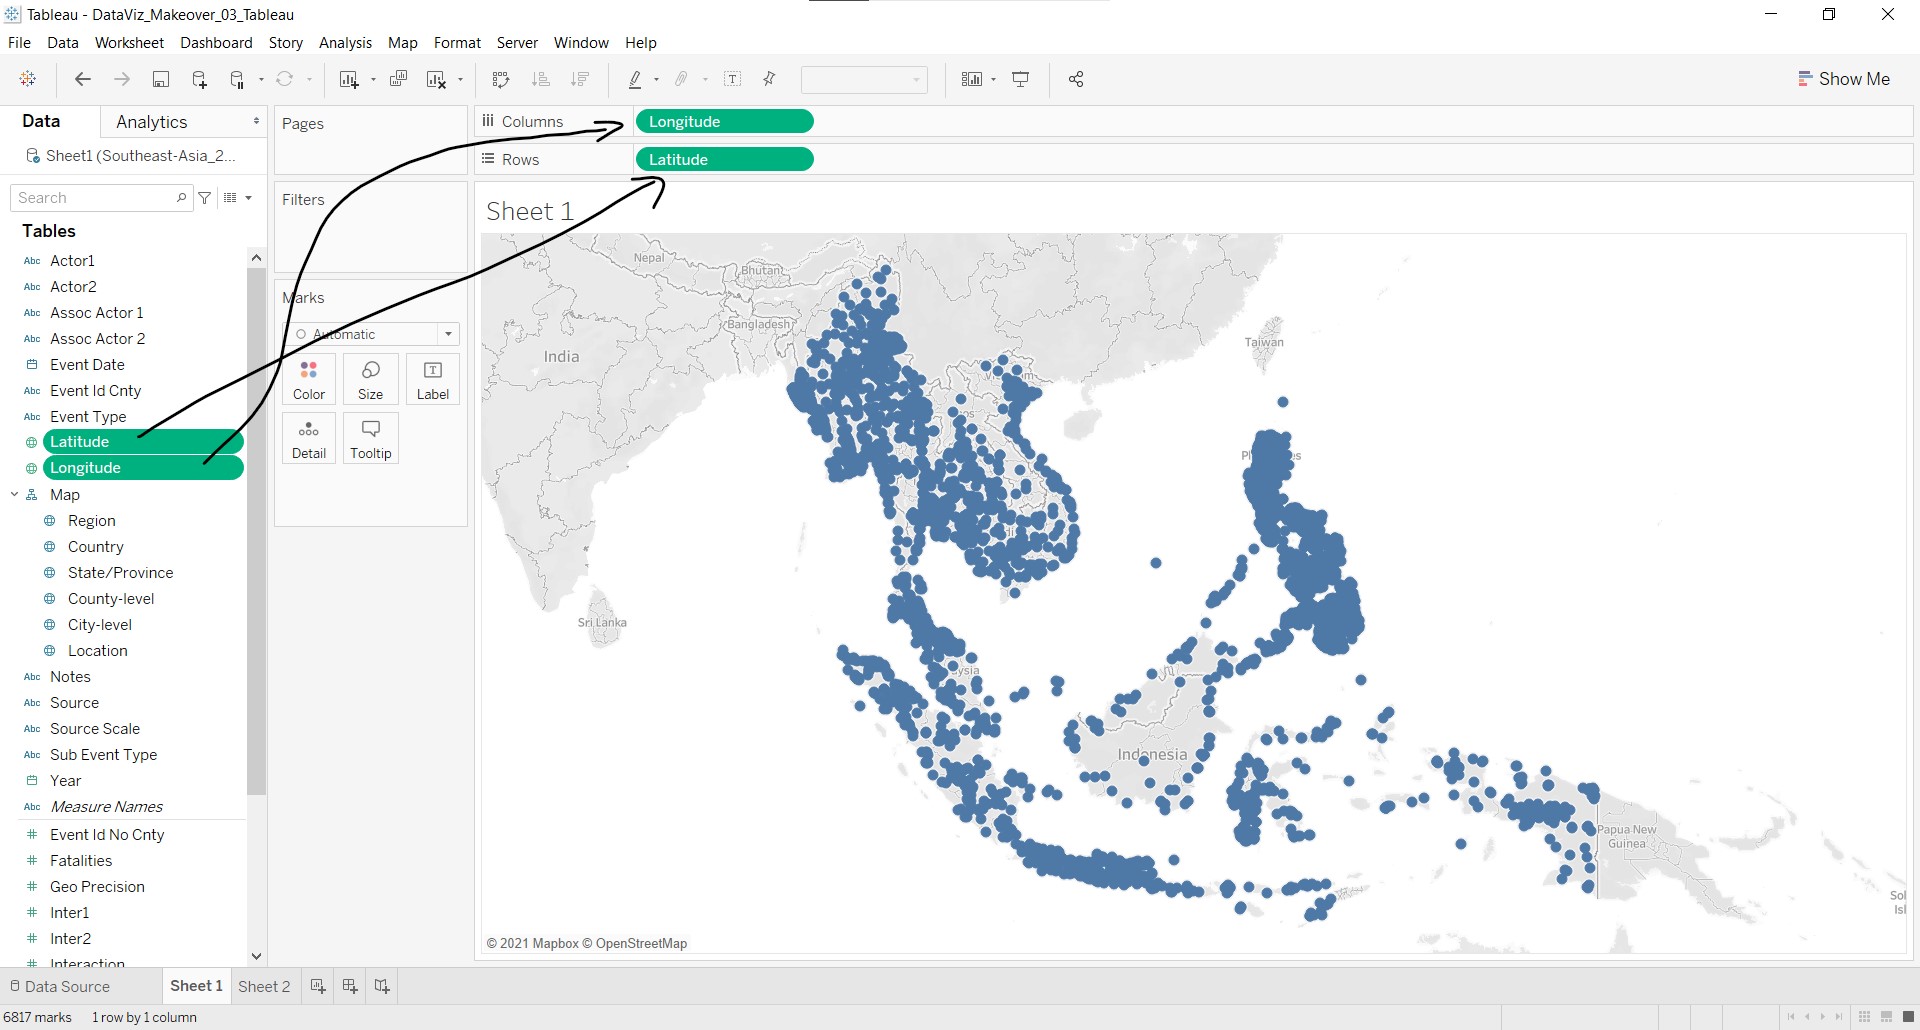Viewport: 1920px width, 1030px height.
Task: Click the Share workbook icon
Action: 1076,80
